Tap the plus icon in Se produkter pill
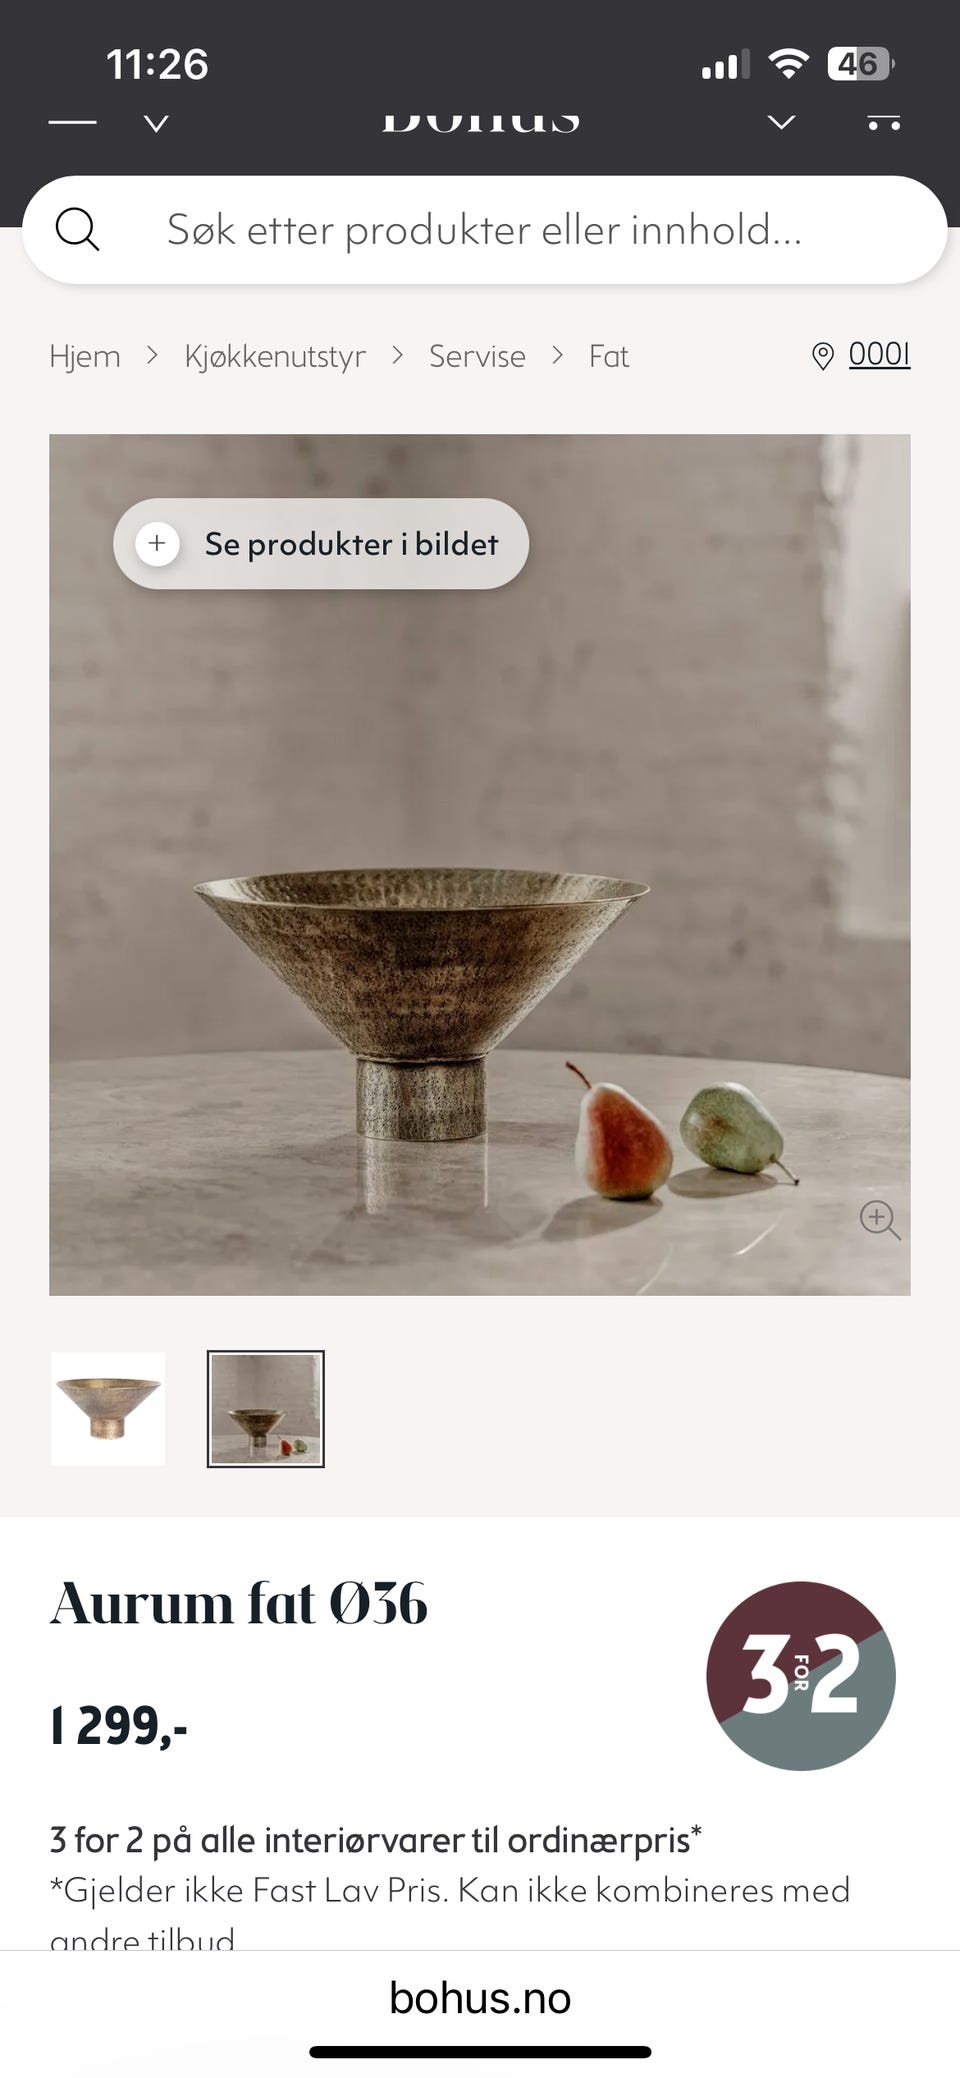960x2078 pixels. pyautogui.click(x=157, y=544)
